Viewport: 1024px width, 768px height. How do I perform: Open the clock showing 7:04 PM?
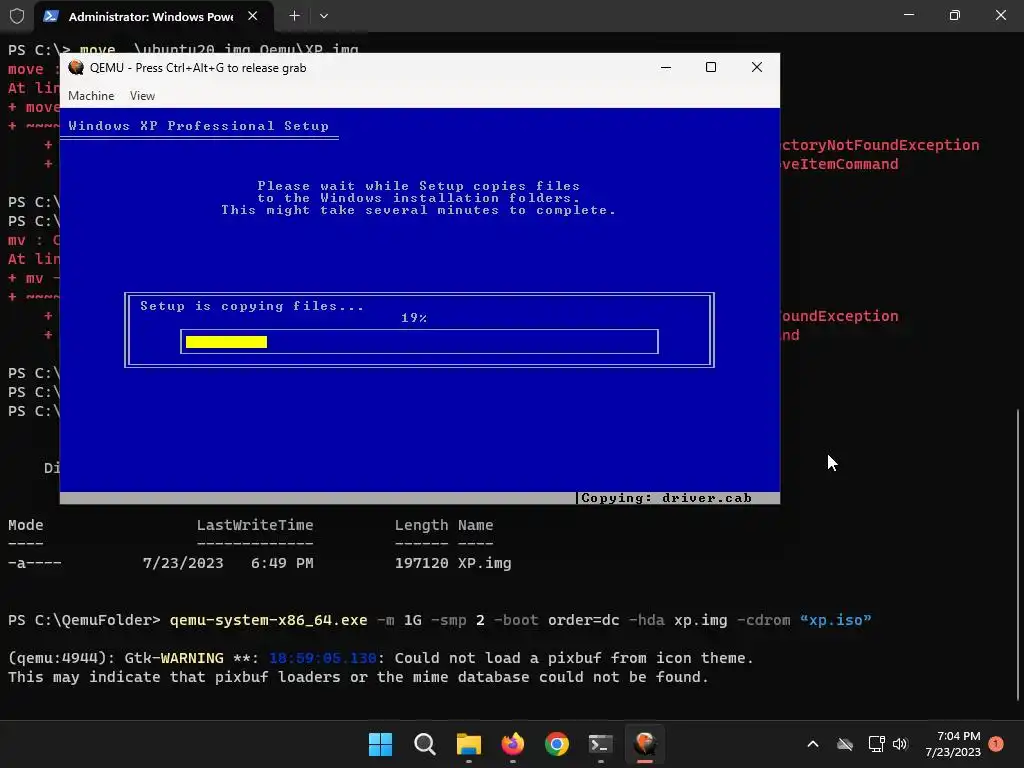pyautogui.click(x=953, y=744)
